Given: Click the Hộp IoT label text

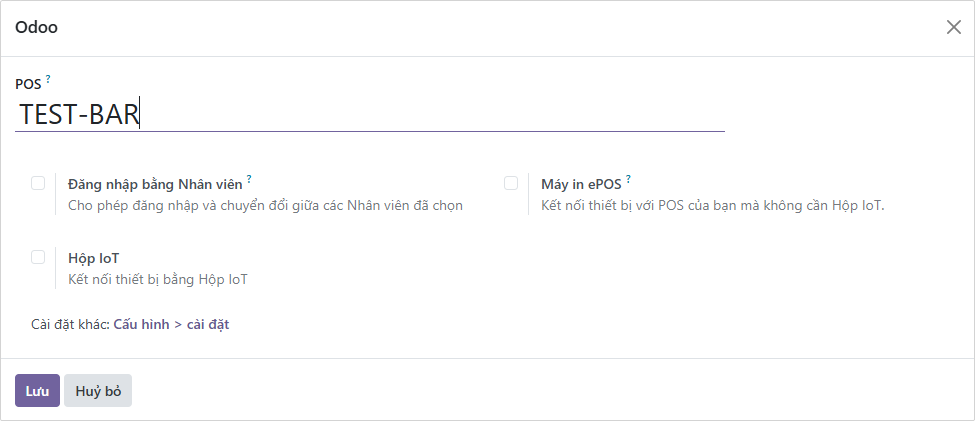Looking at the screenshot, I should click(93, 258).
